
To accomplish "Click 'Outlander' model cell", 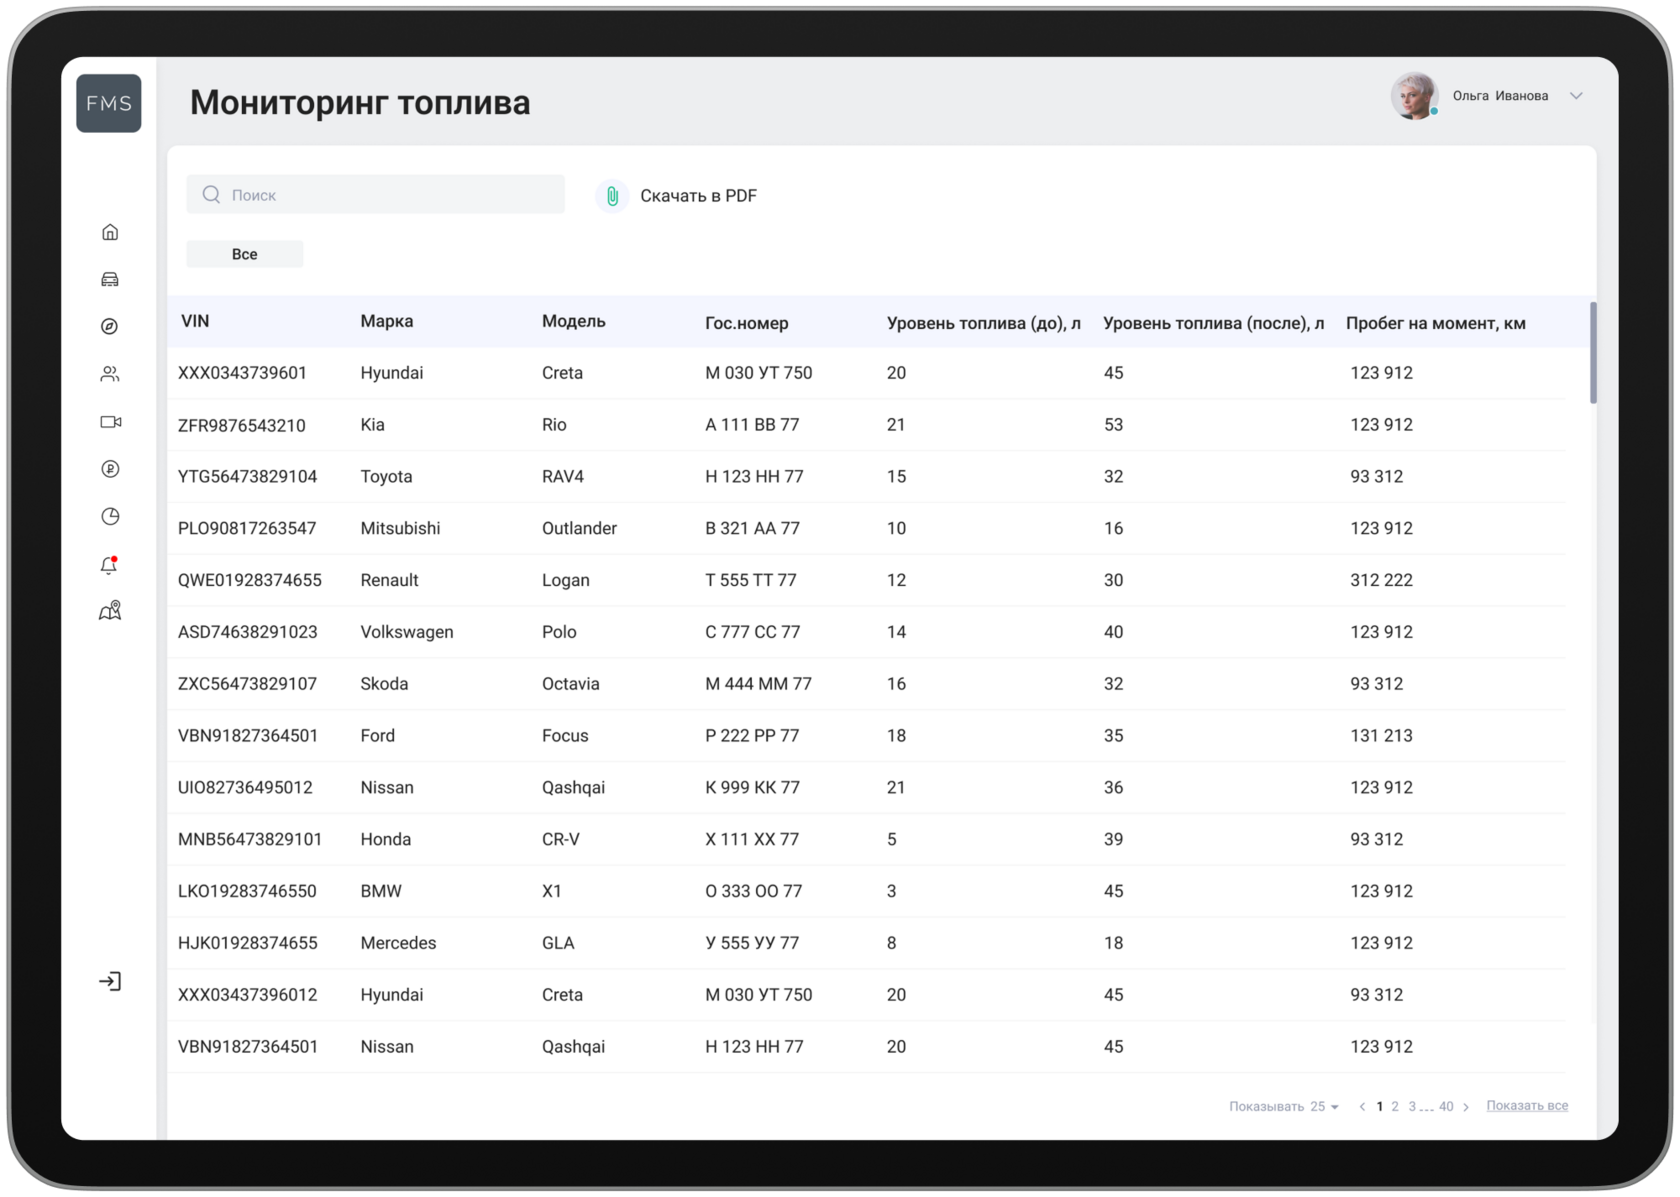I will (x=579, y=529).
